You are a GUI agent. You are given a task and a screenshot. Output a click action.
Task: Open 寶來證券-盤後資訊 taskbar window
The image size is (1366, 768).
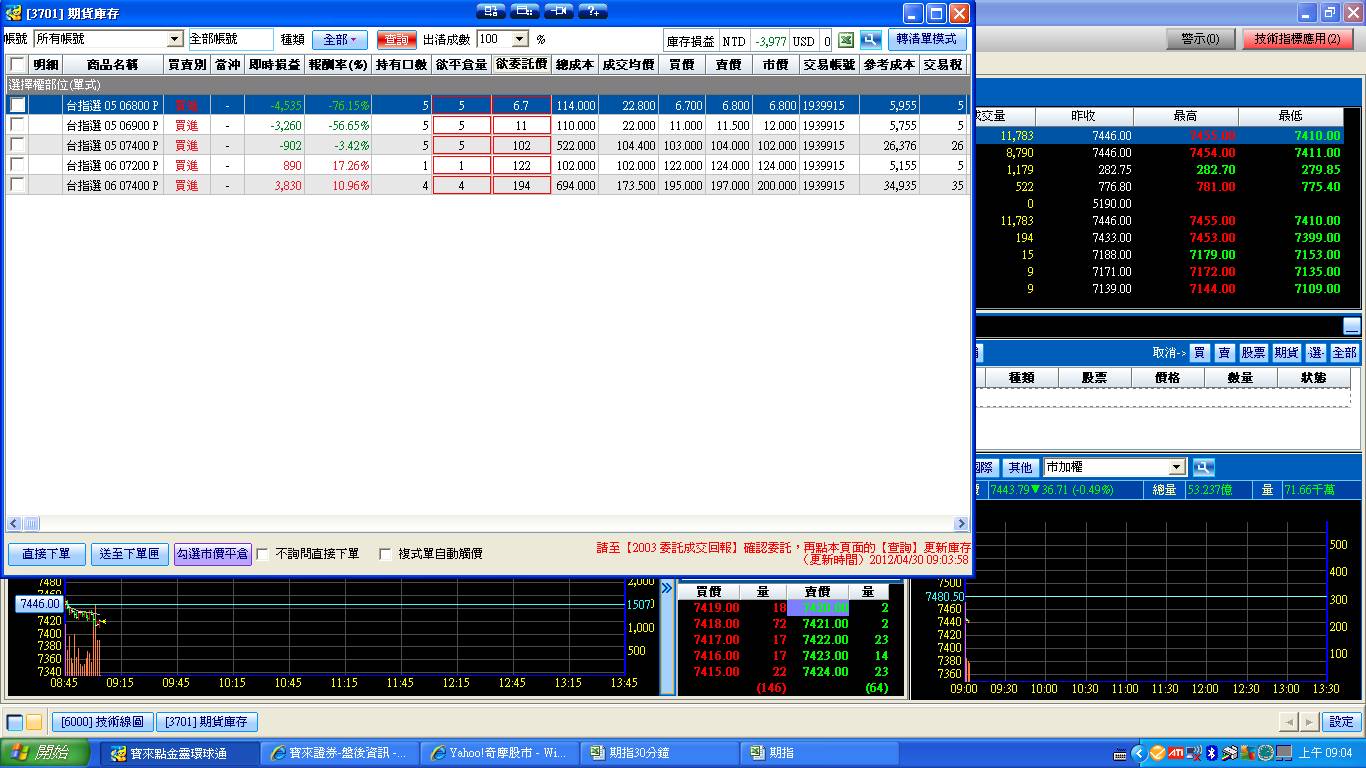point(339,753)
